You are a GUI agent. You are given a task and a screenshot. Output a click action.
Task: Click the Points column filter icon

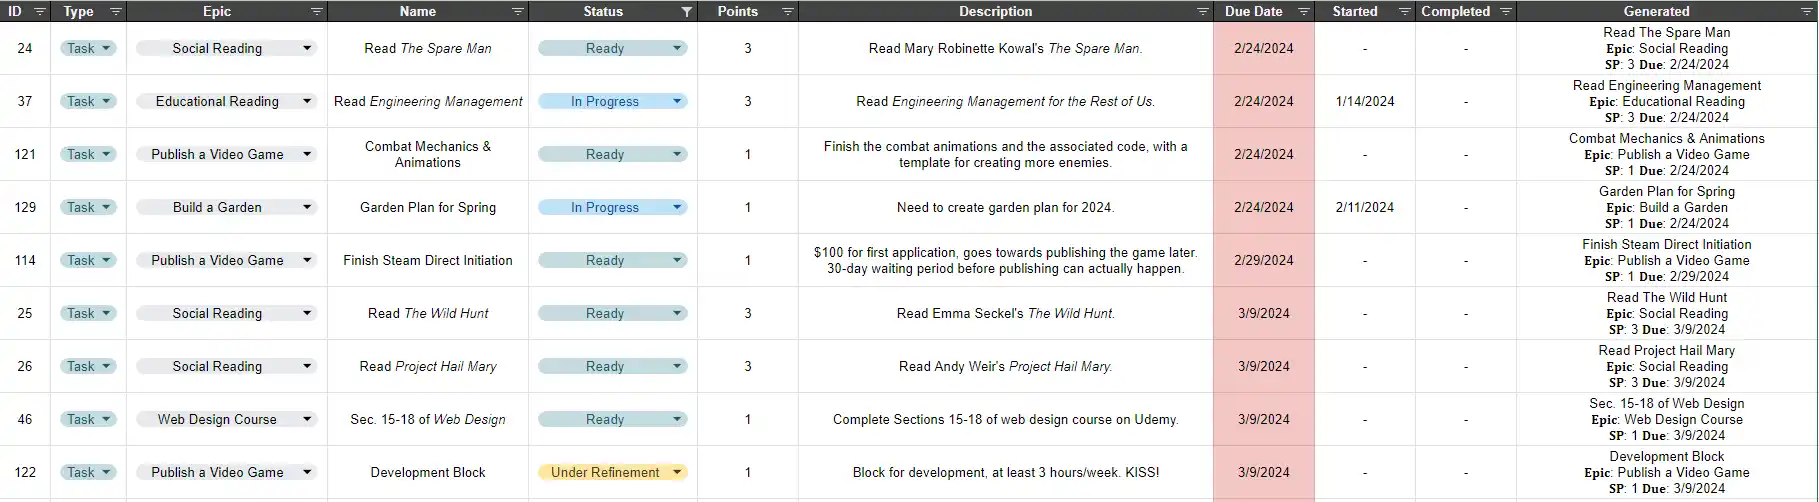tap(787, 12)
